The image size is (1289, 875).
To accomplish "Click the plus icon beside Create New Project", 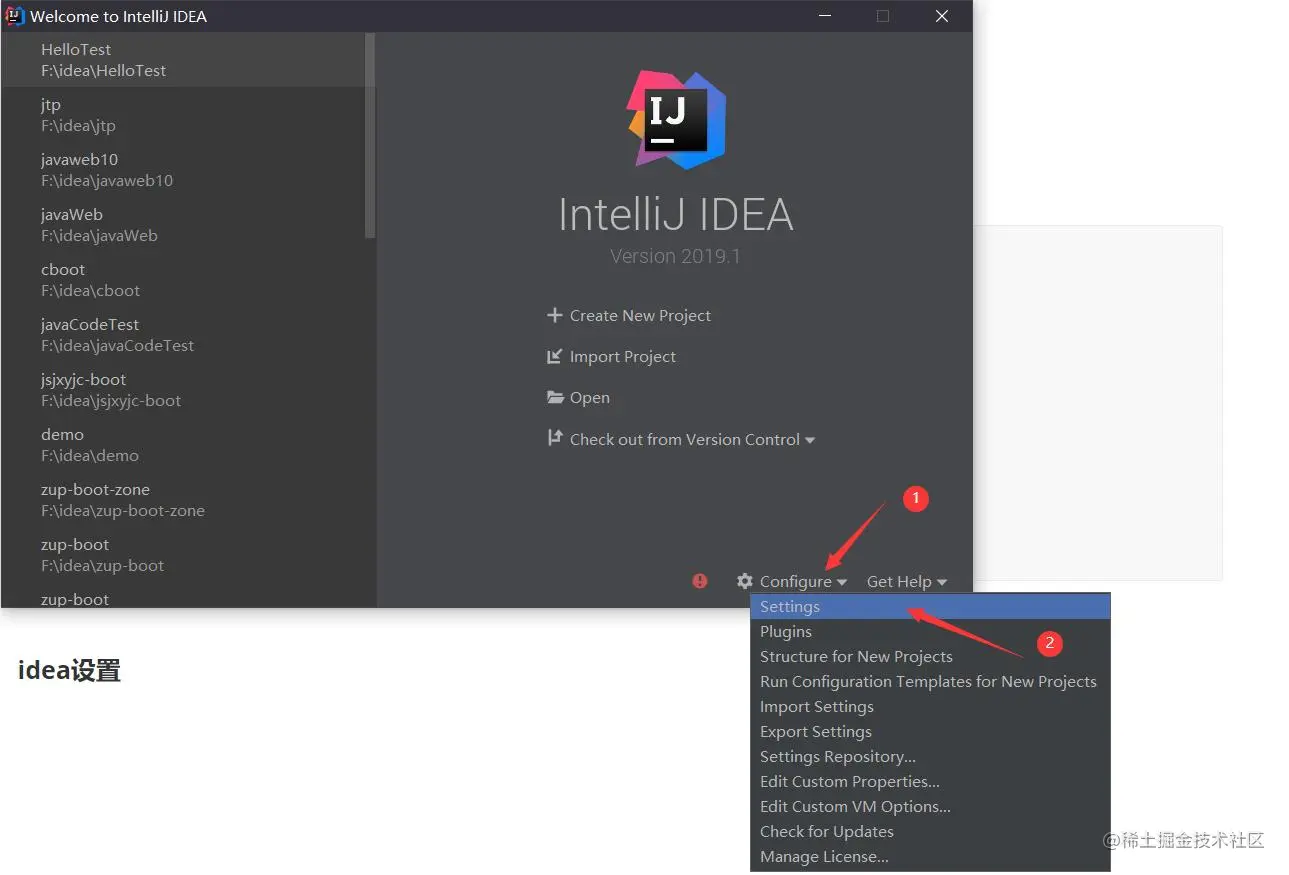I will (555, 315).
